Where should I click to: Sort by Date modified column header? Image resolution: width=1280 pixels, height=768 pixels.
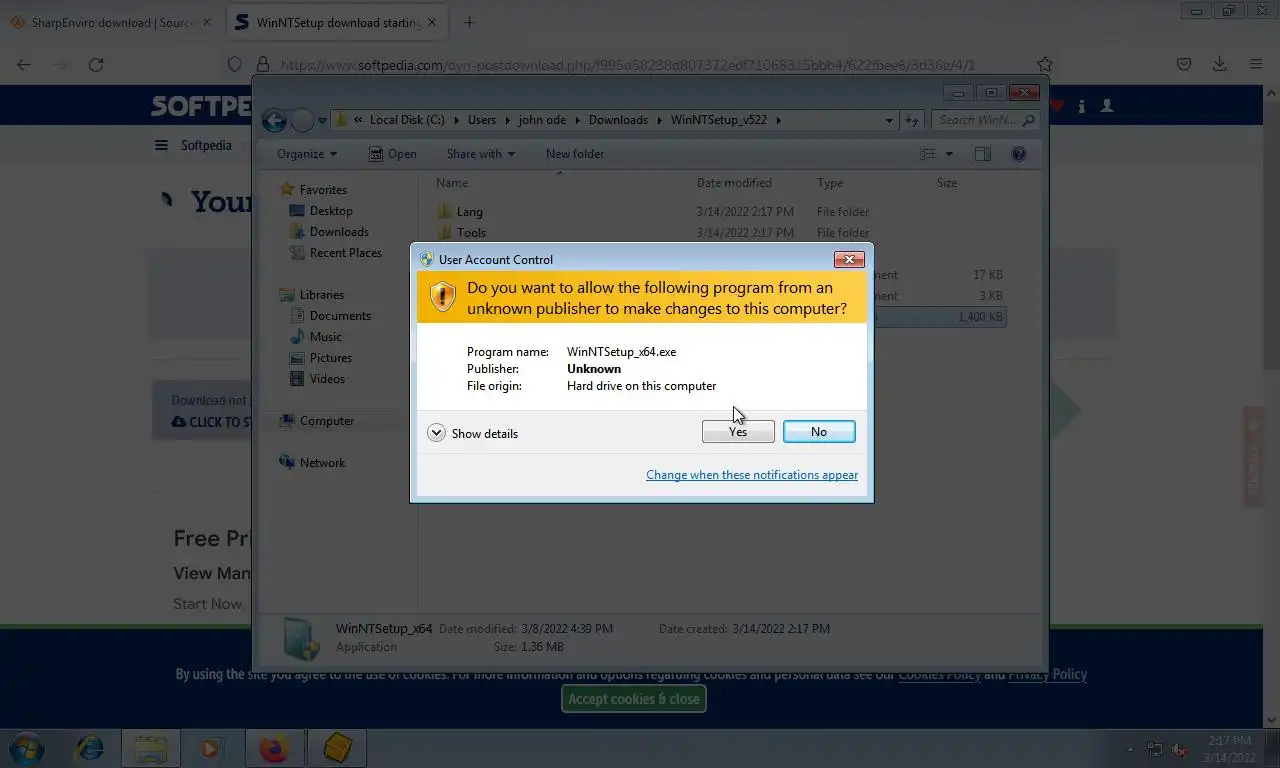[x=734, y=183]
